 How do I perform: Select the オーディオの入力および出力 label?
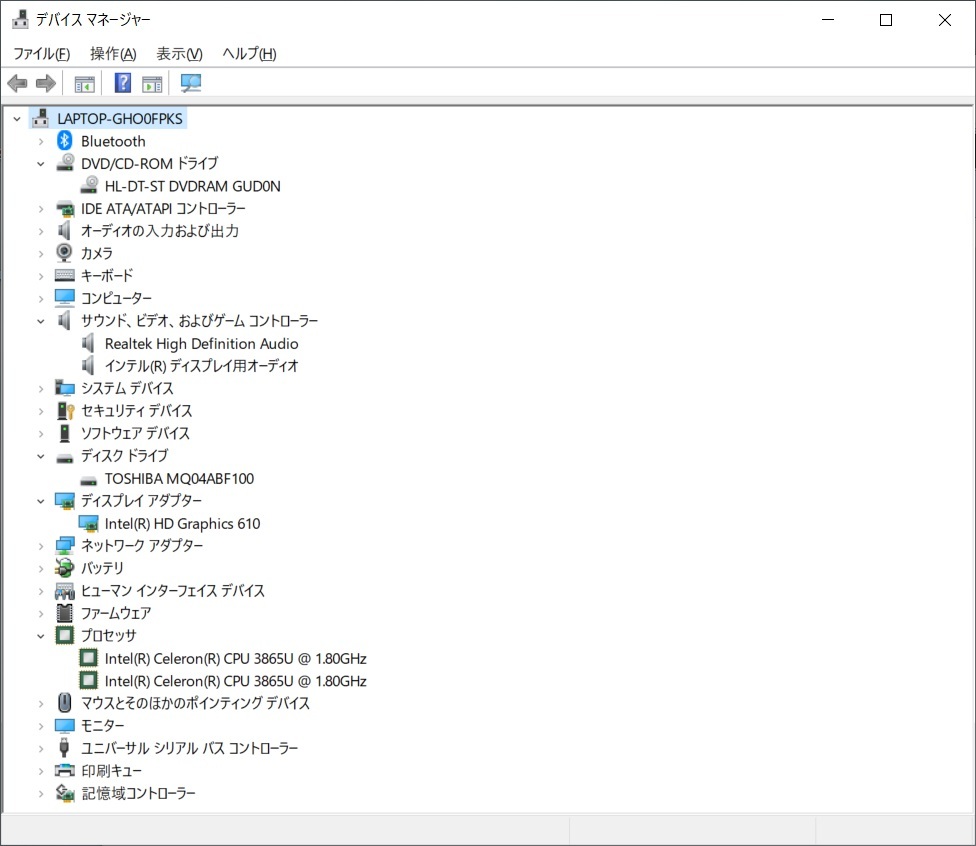160,231
